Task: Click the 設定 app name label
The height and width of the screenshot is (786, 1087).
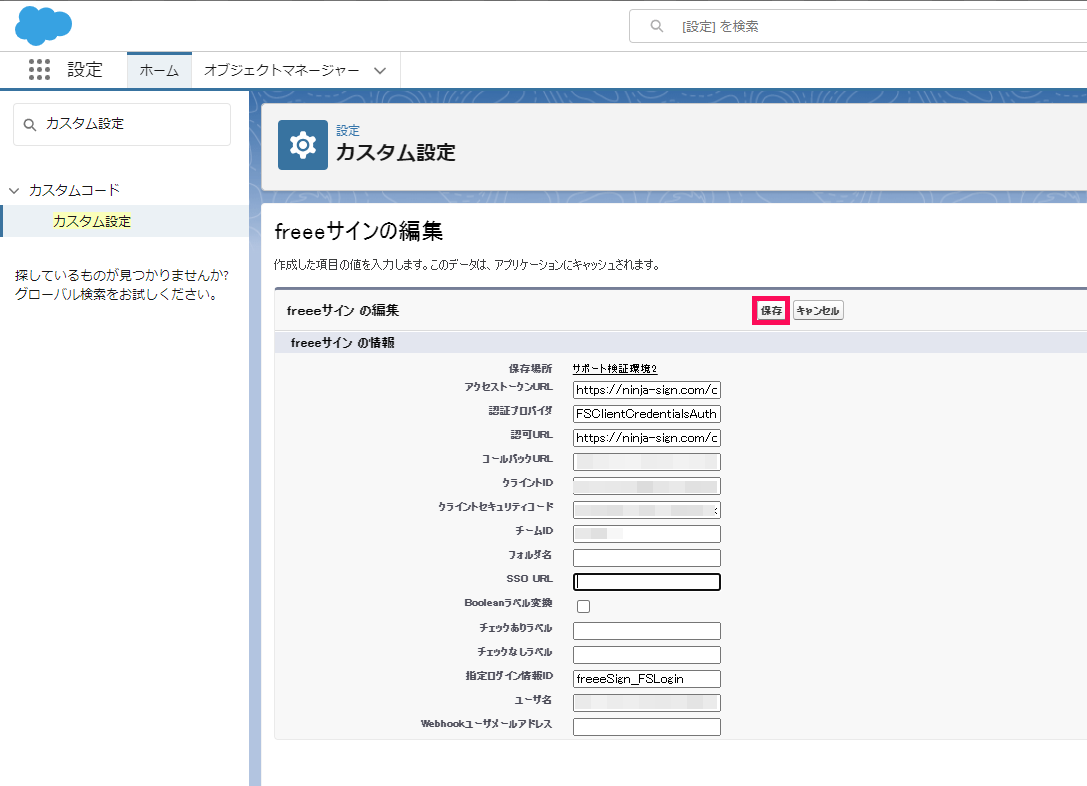Action: pyautogui.click(x=85, y=70)
